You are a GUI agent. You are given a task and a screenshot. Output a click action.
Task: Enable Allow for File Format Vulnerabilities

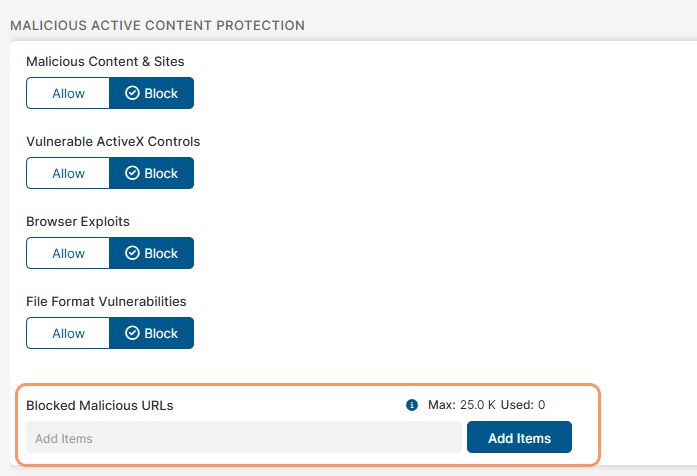pyautogui.click(x=68, y=333)
